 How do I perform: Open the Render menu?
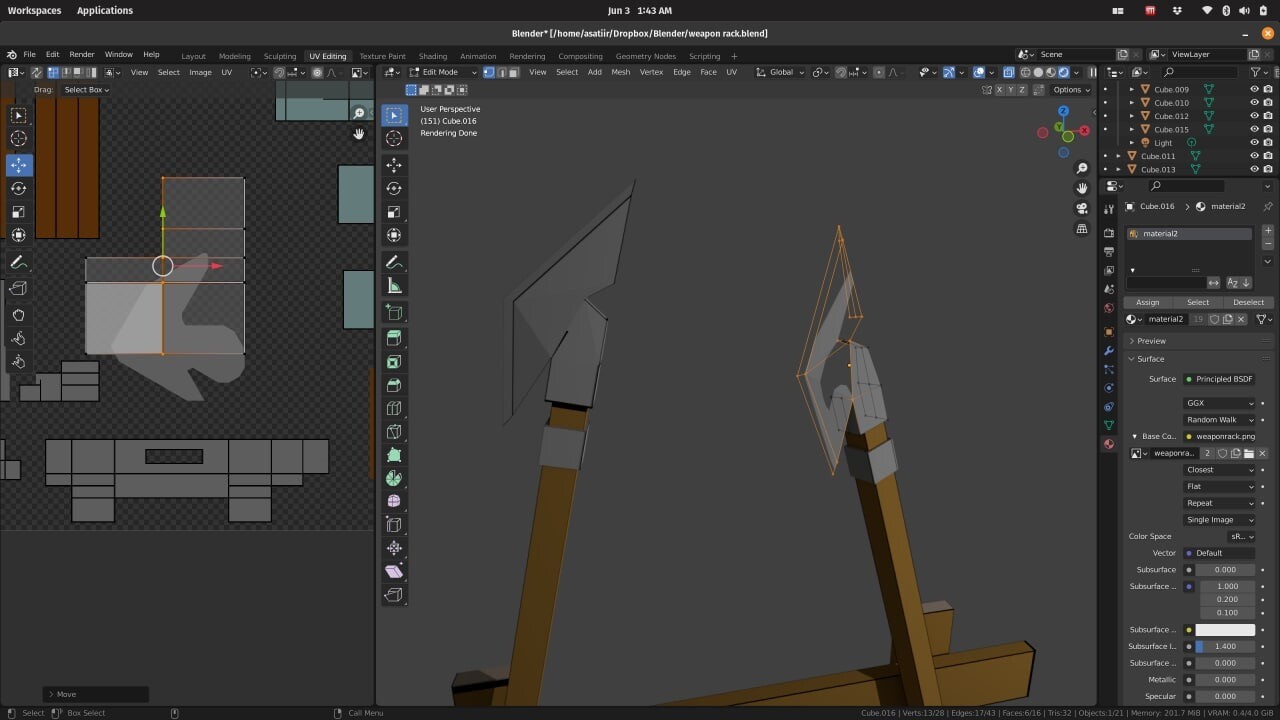[x=82, y=55]
